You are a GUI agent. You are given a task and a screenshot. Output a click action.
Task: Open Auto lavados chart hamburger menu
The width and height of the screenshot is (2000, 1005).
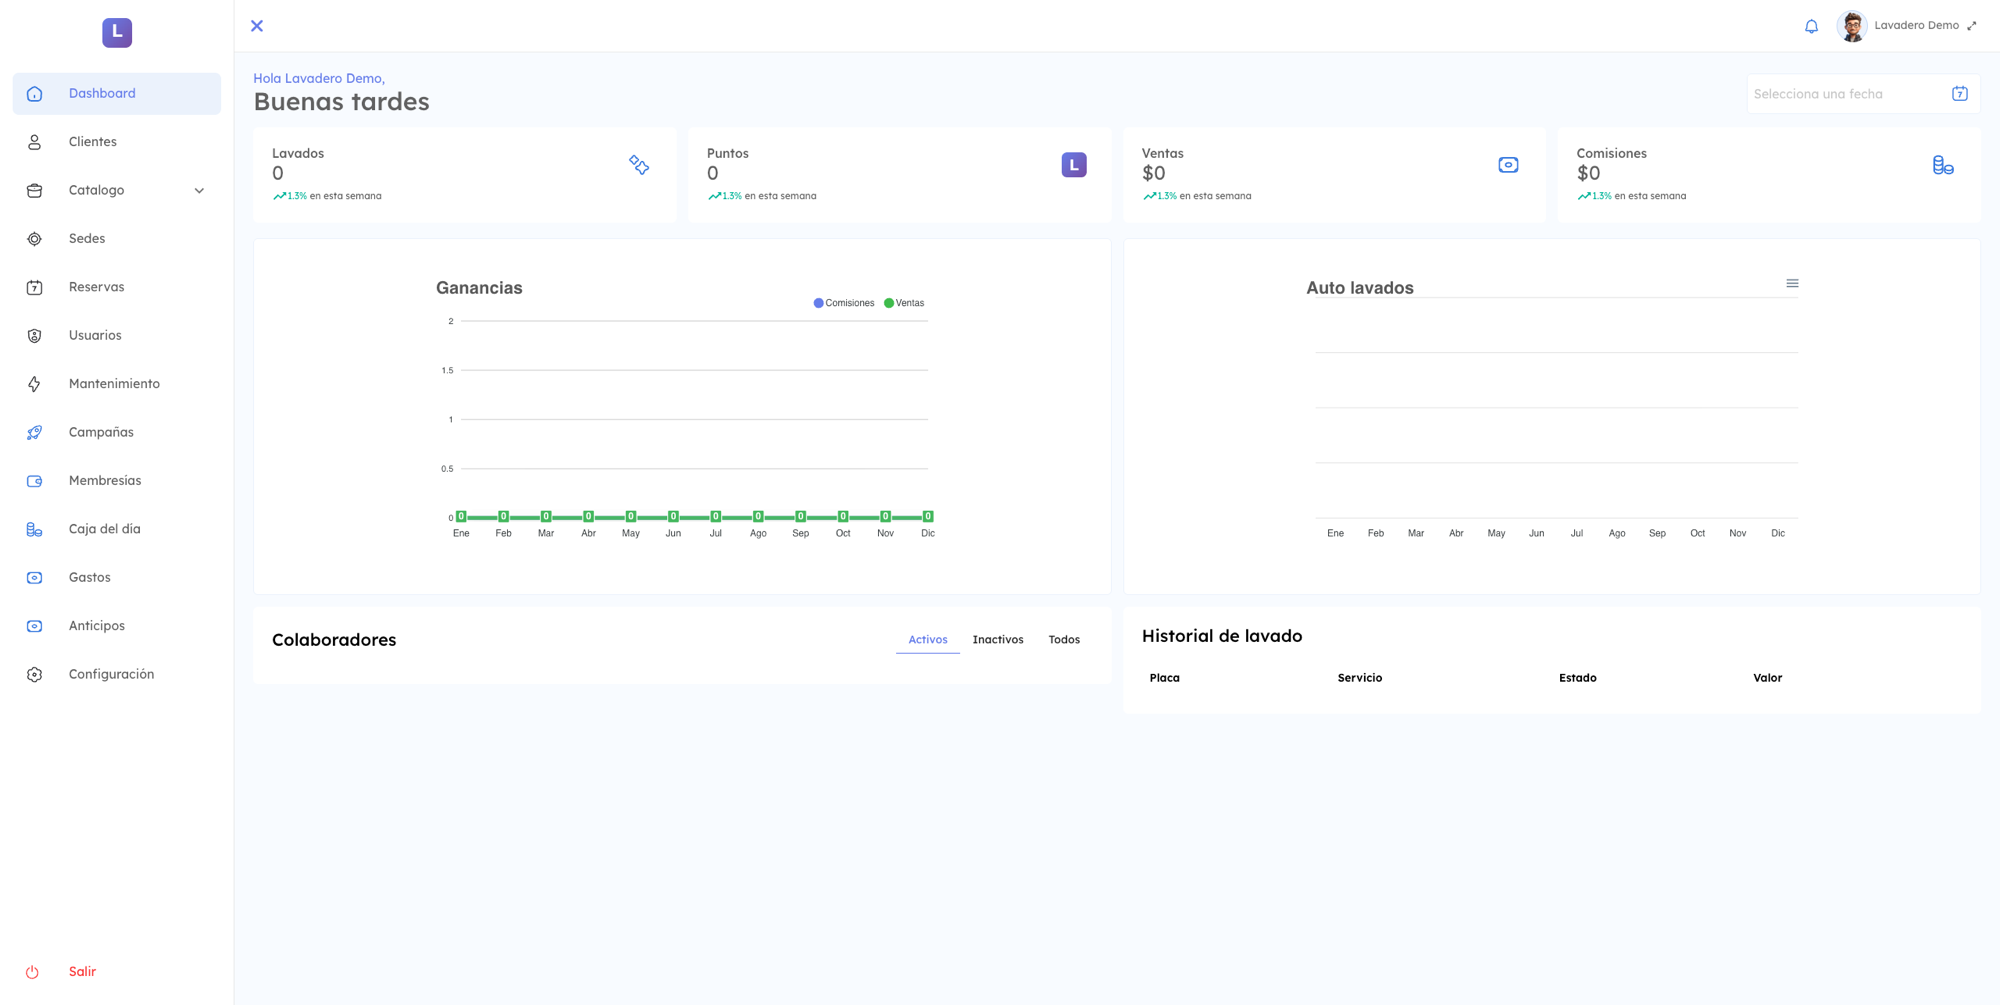coord(1792,284)
